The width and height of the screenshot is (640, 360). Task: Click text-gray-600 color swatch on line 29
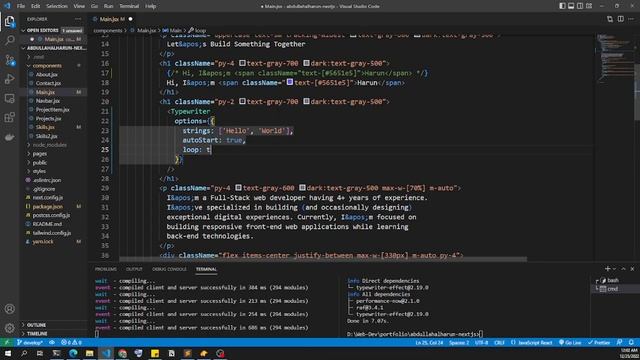238,188
